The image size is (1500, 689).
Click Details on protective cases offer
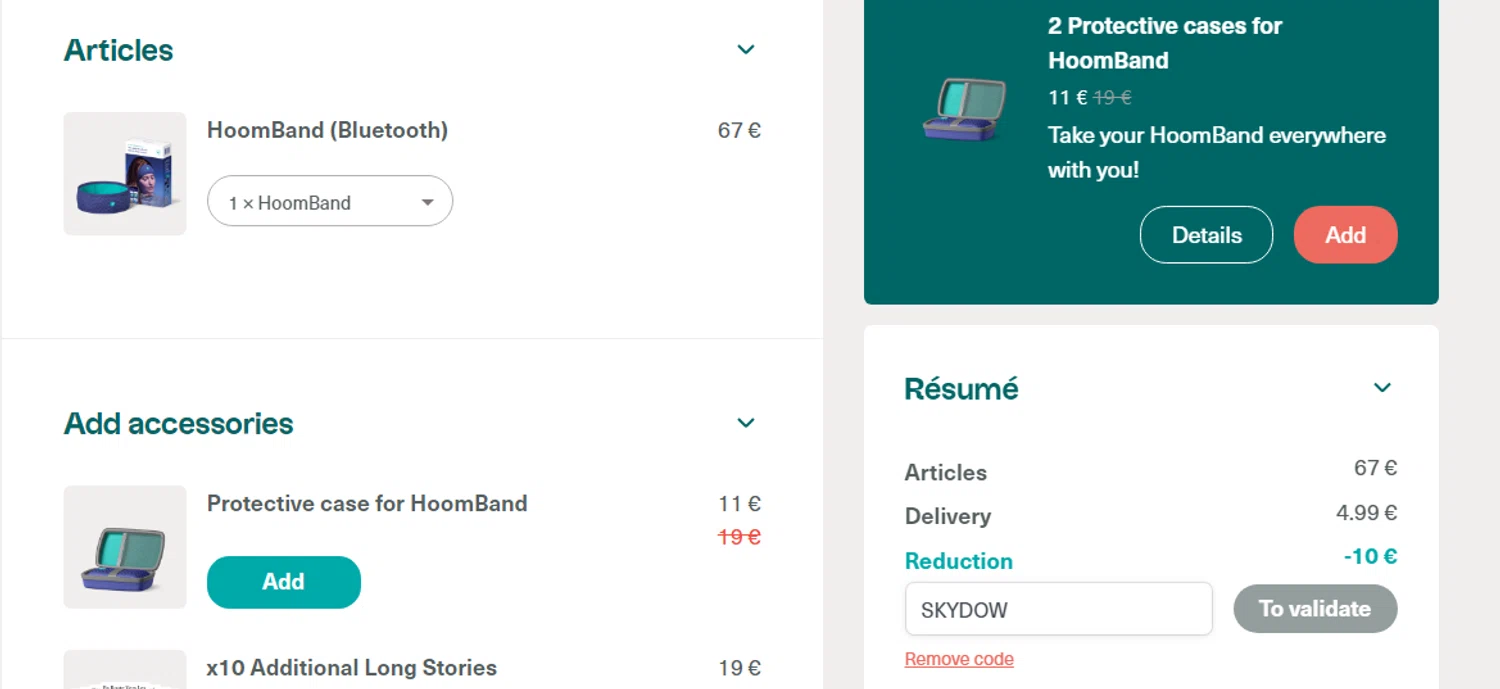(1207, 235)
